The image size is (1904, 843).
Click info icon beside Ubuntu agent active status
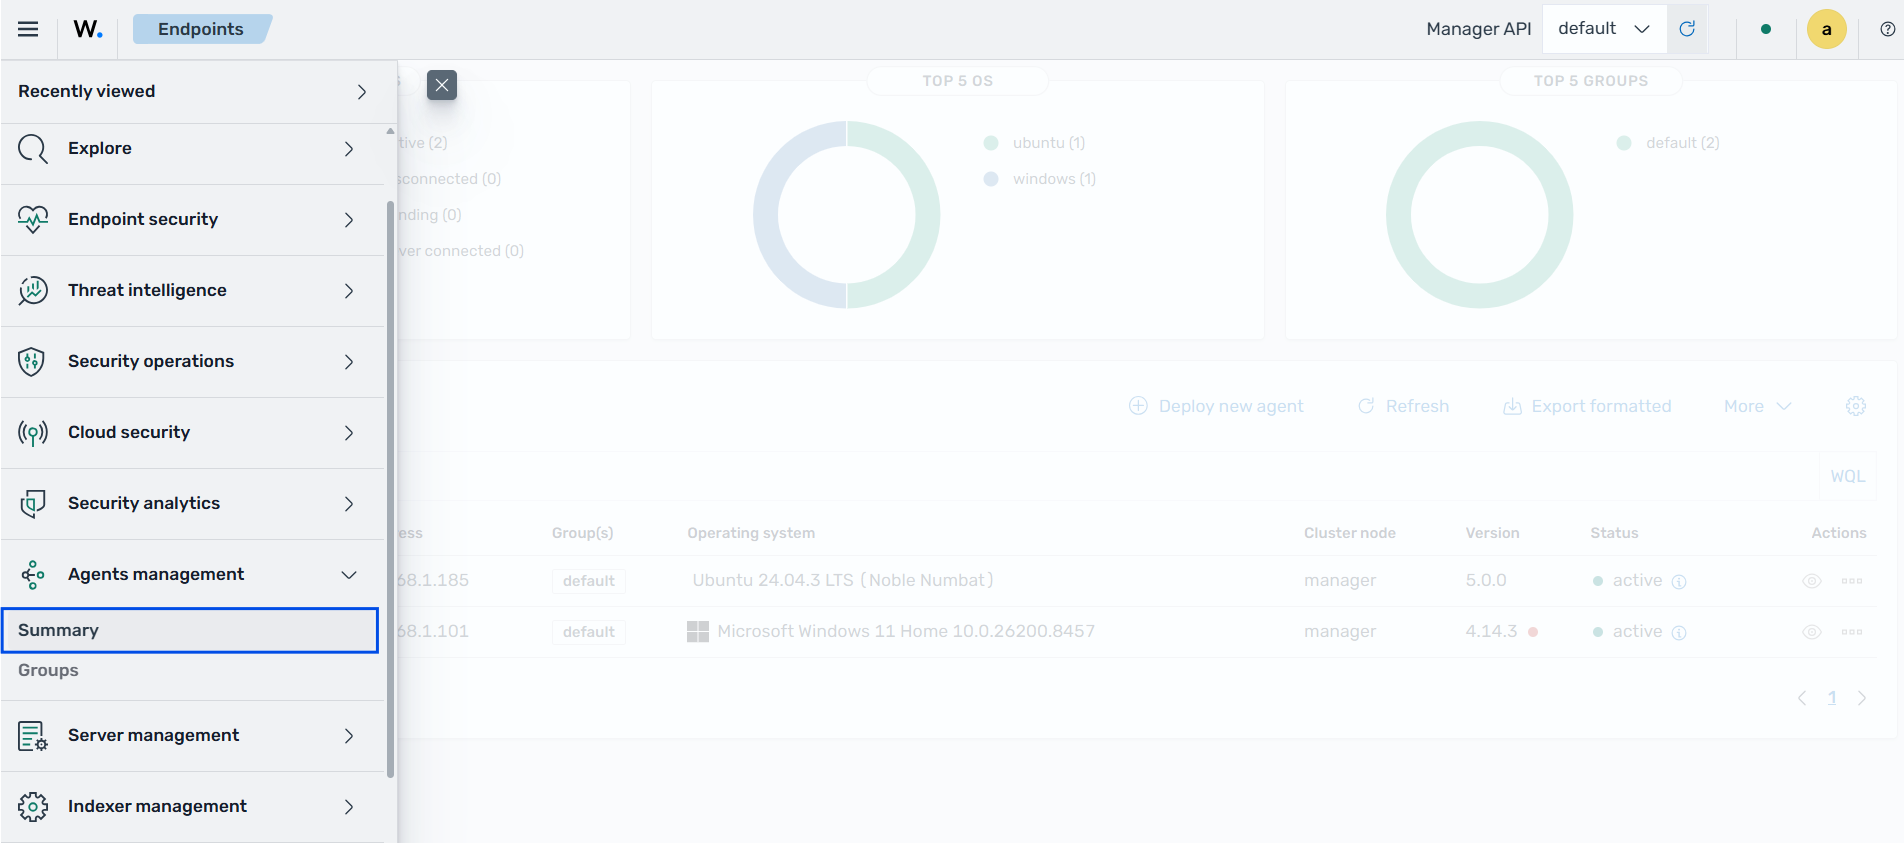point(1679,582)
